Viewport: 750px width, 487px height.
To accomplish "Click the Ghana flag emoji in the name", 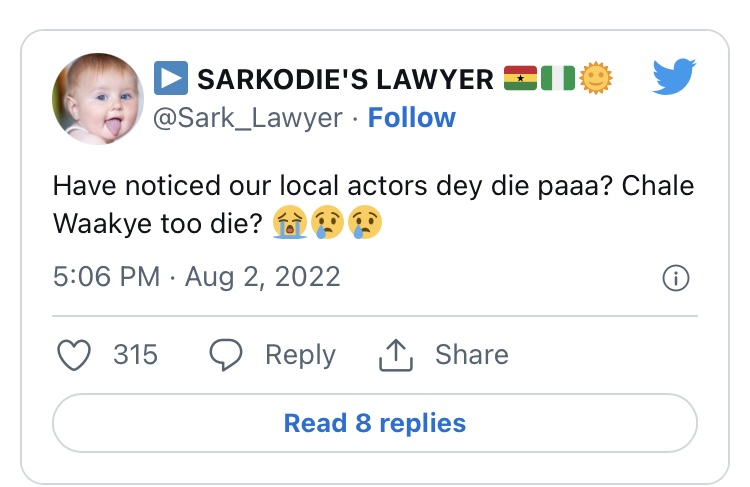I will coord(520,77).
